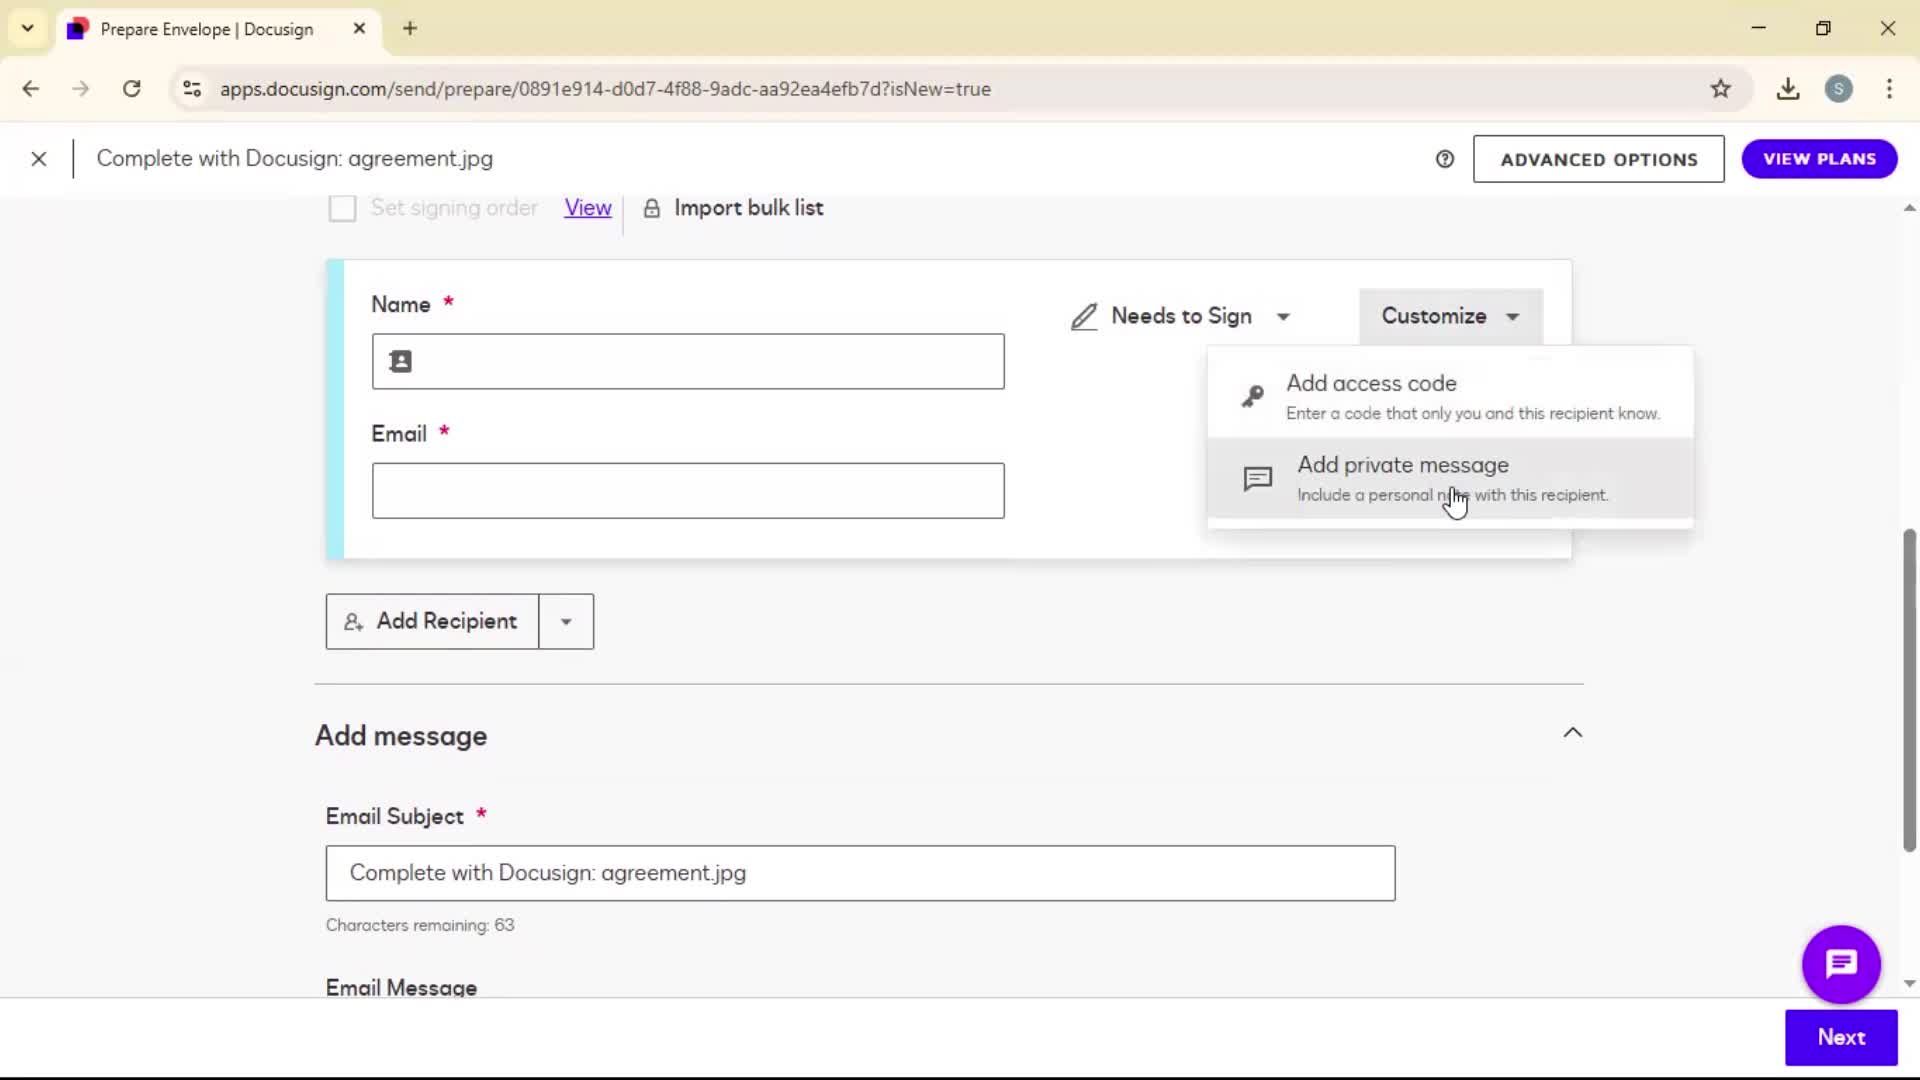
Task: Open the Chrome three-dot menu
Action: pyautogui.click(x=1889, y=89)
